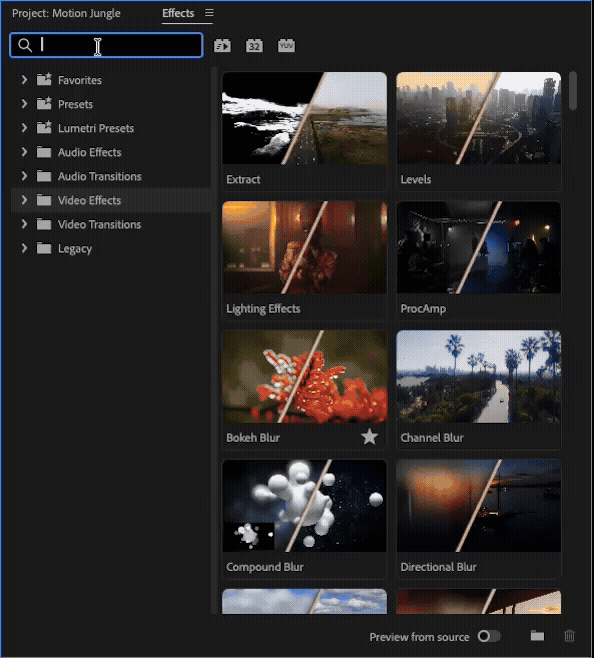Enable the Preview from source switch
This screenshot has height=658, width=594.
click(489, 636)
